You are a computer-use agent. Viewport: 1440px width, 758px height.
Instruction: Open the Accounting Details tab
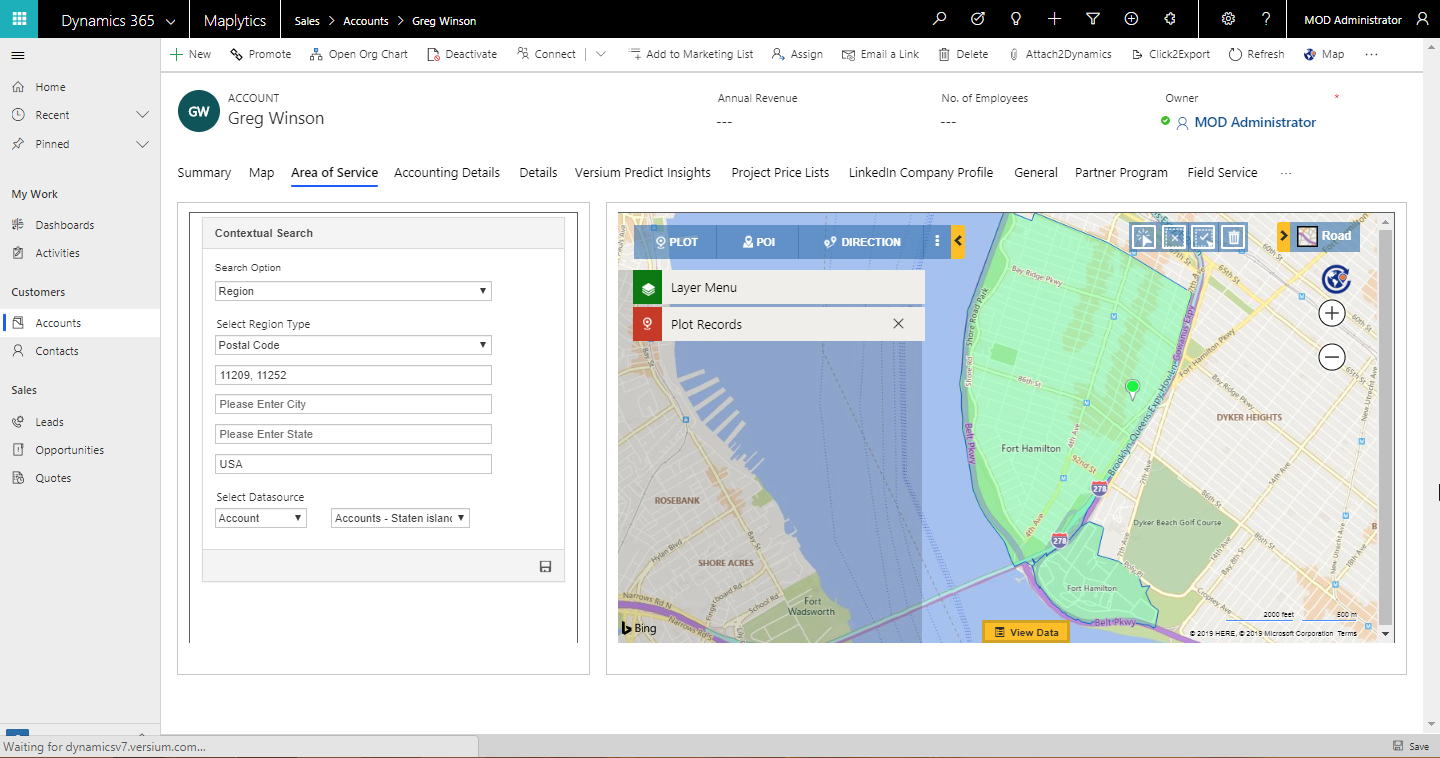pyautogui.click(x=447, y=173)
